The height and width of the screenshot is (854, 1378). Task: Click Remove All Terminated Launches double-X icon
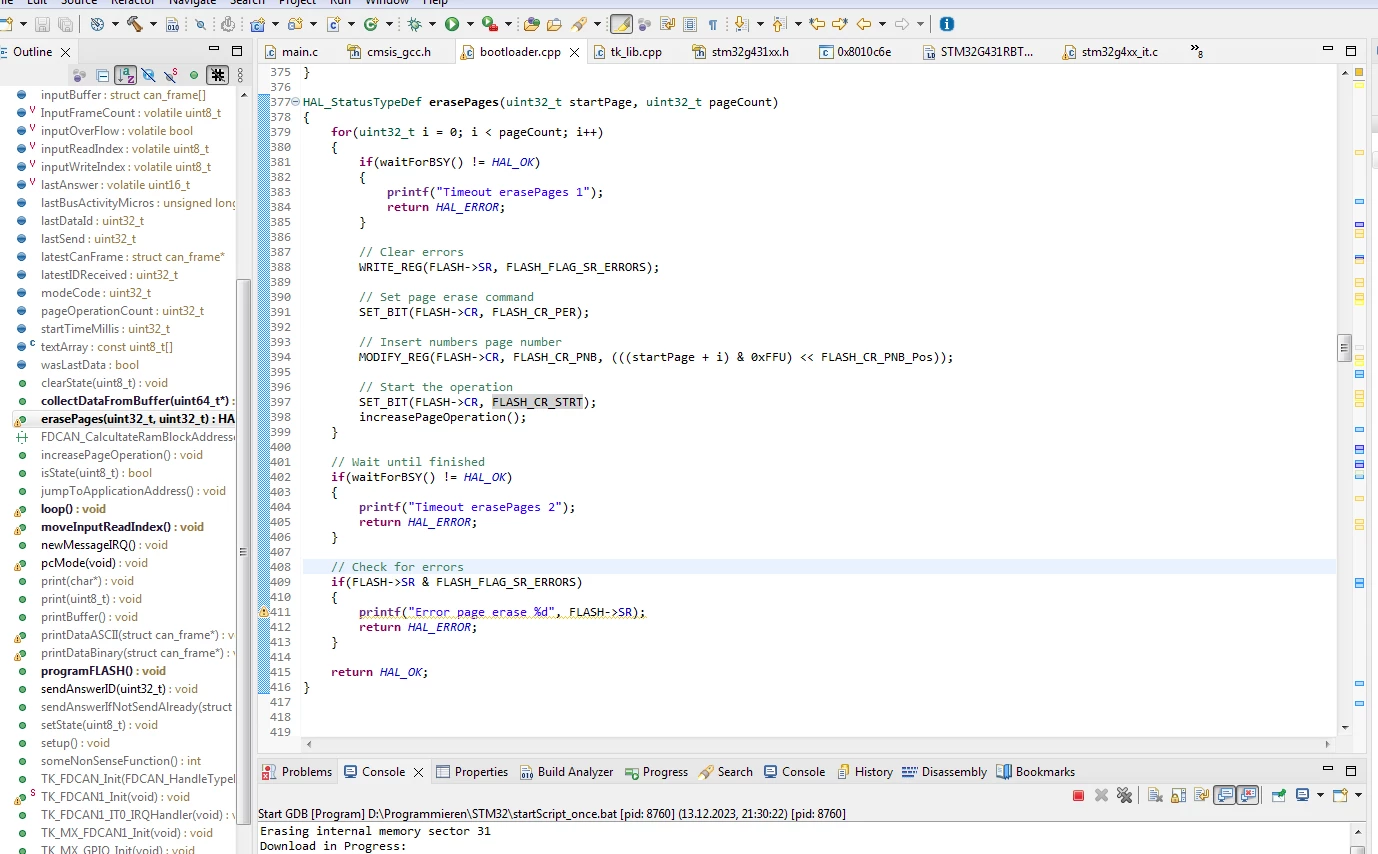click(1124, 796)
